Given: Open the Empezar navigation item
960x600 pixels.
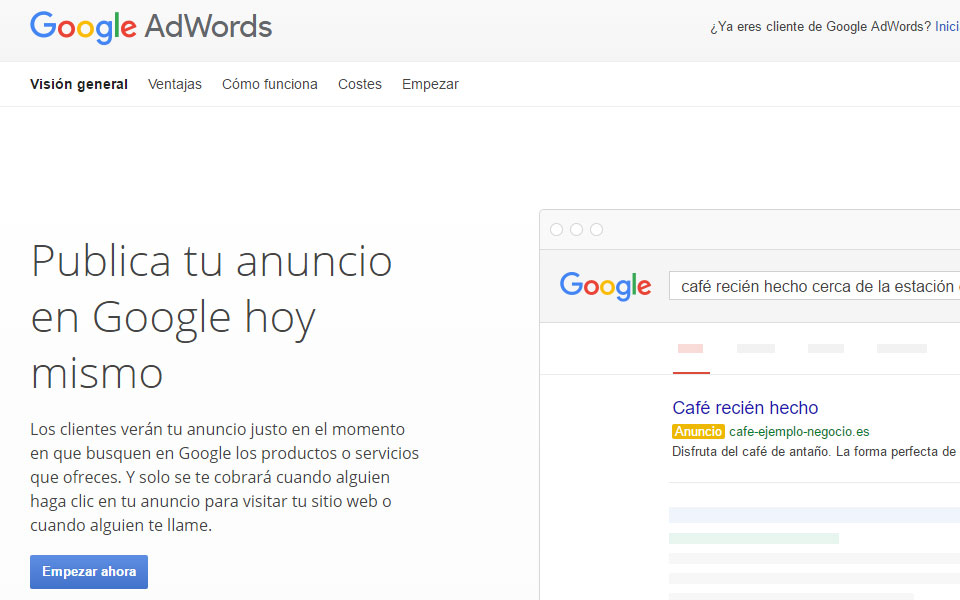Looking at the screenshot, I should (430, 84).
